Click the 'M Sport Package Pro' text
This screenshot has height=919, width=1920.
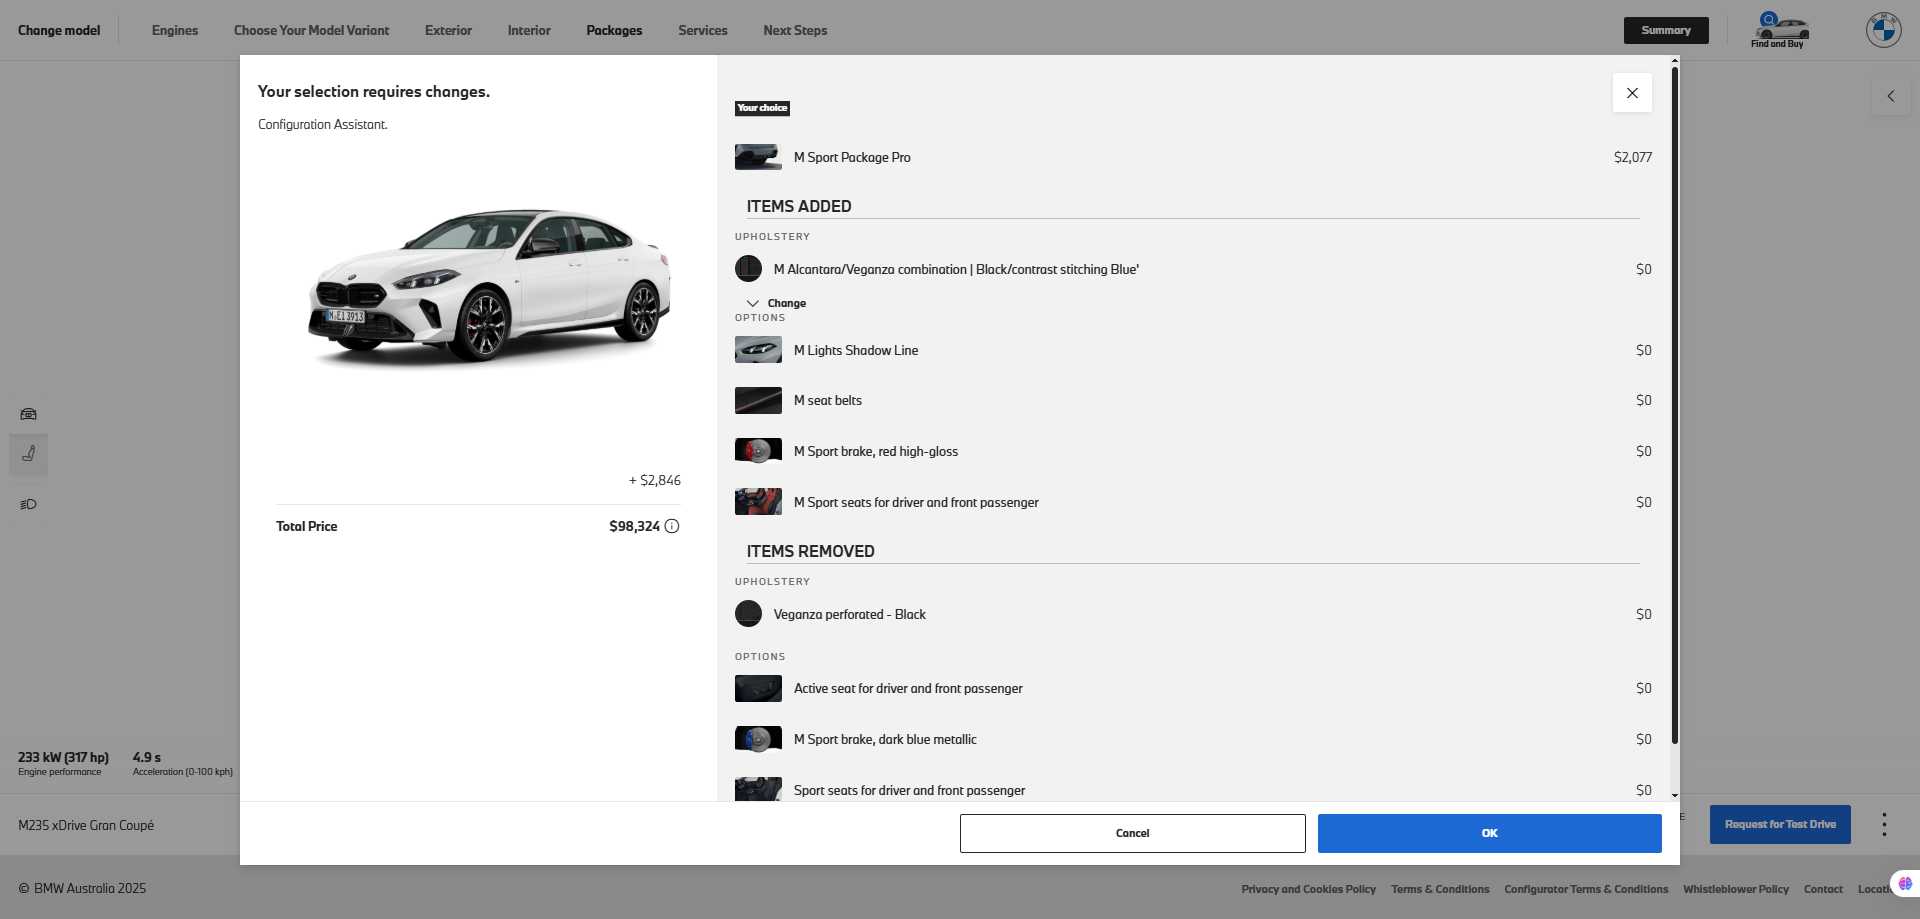852,157
